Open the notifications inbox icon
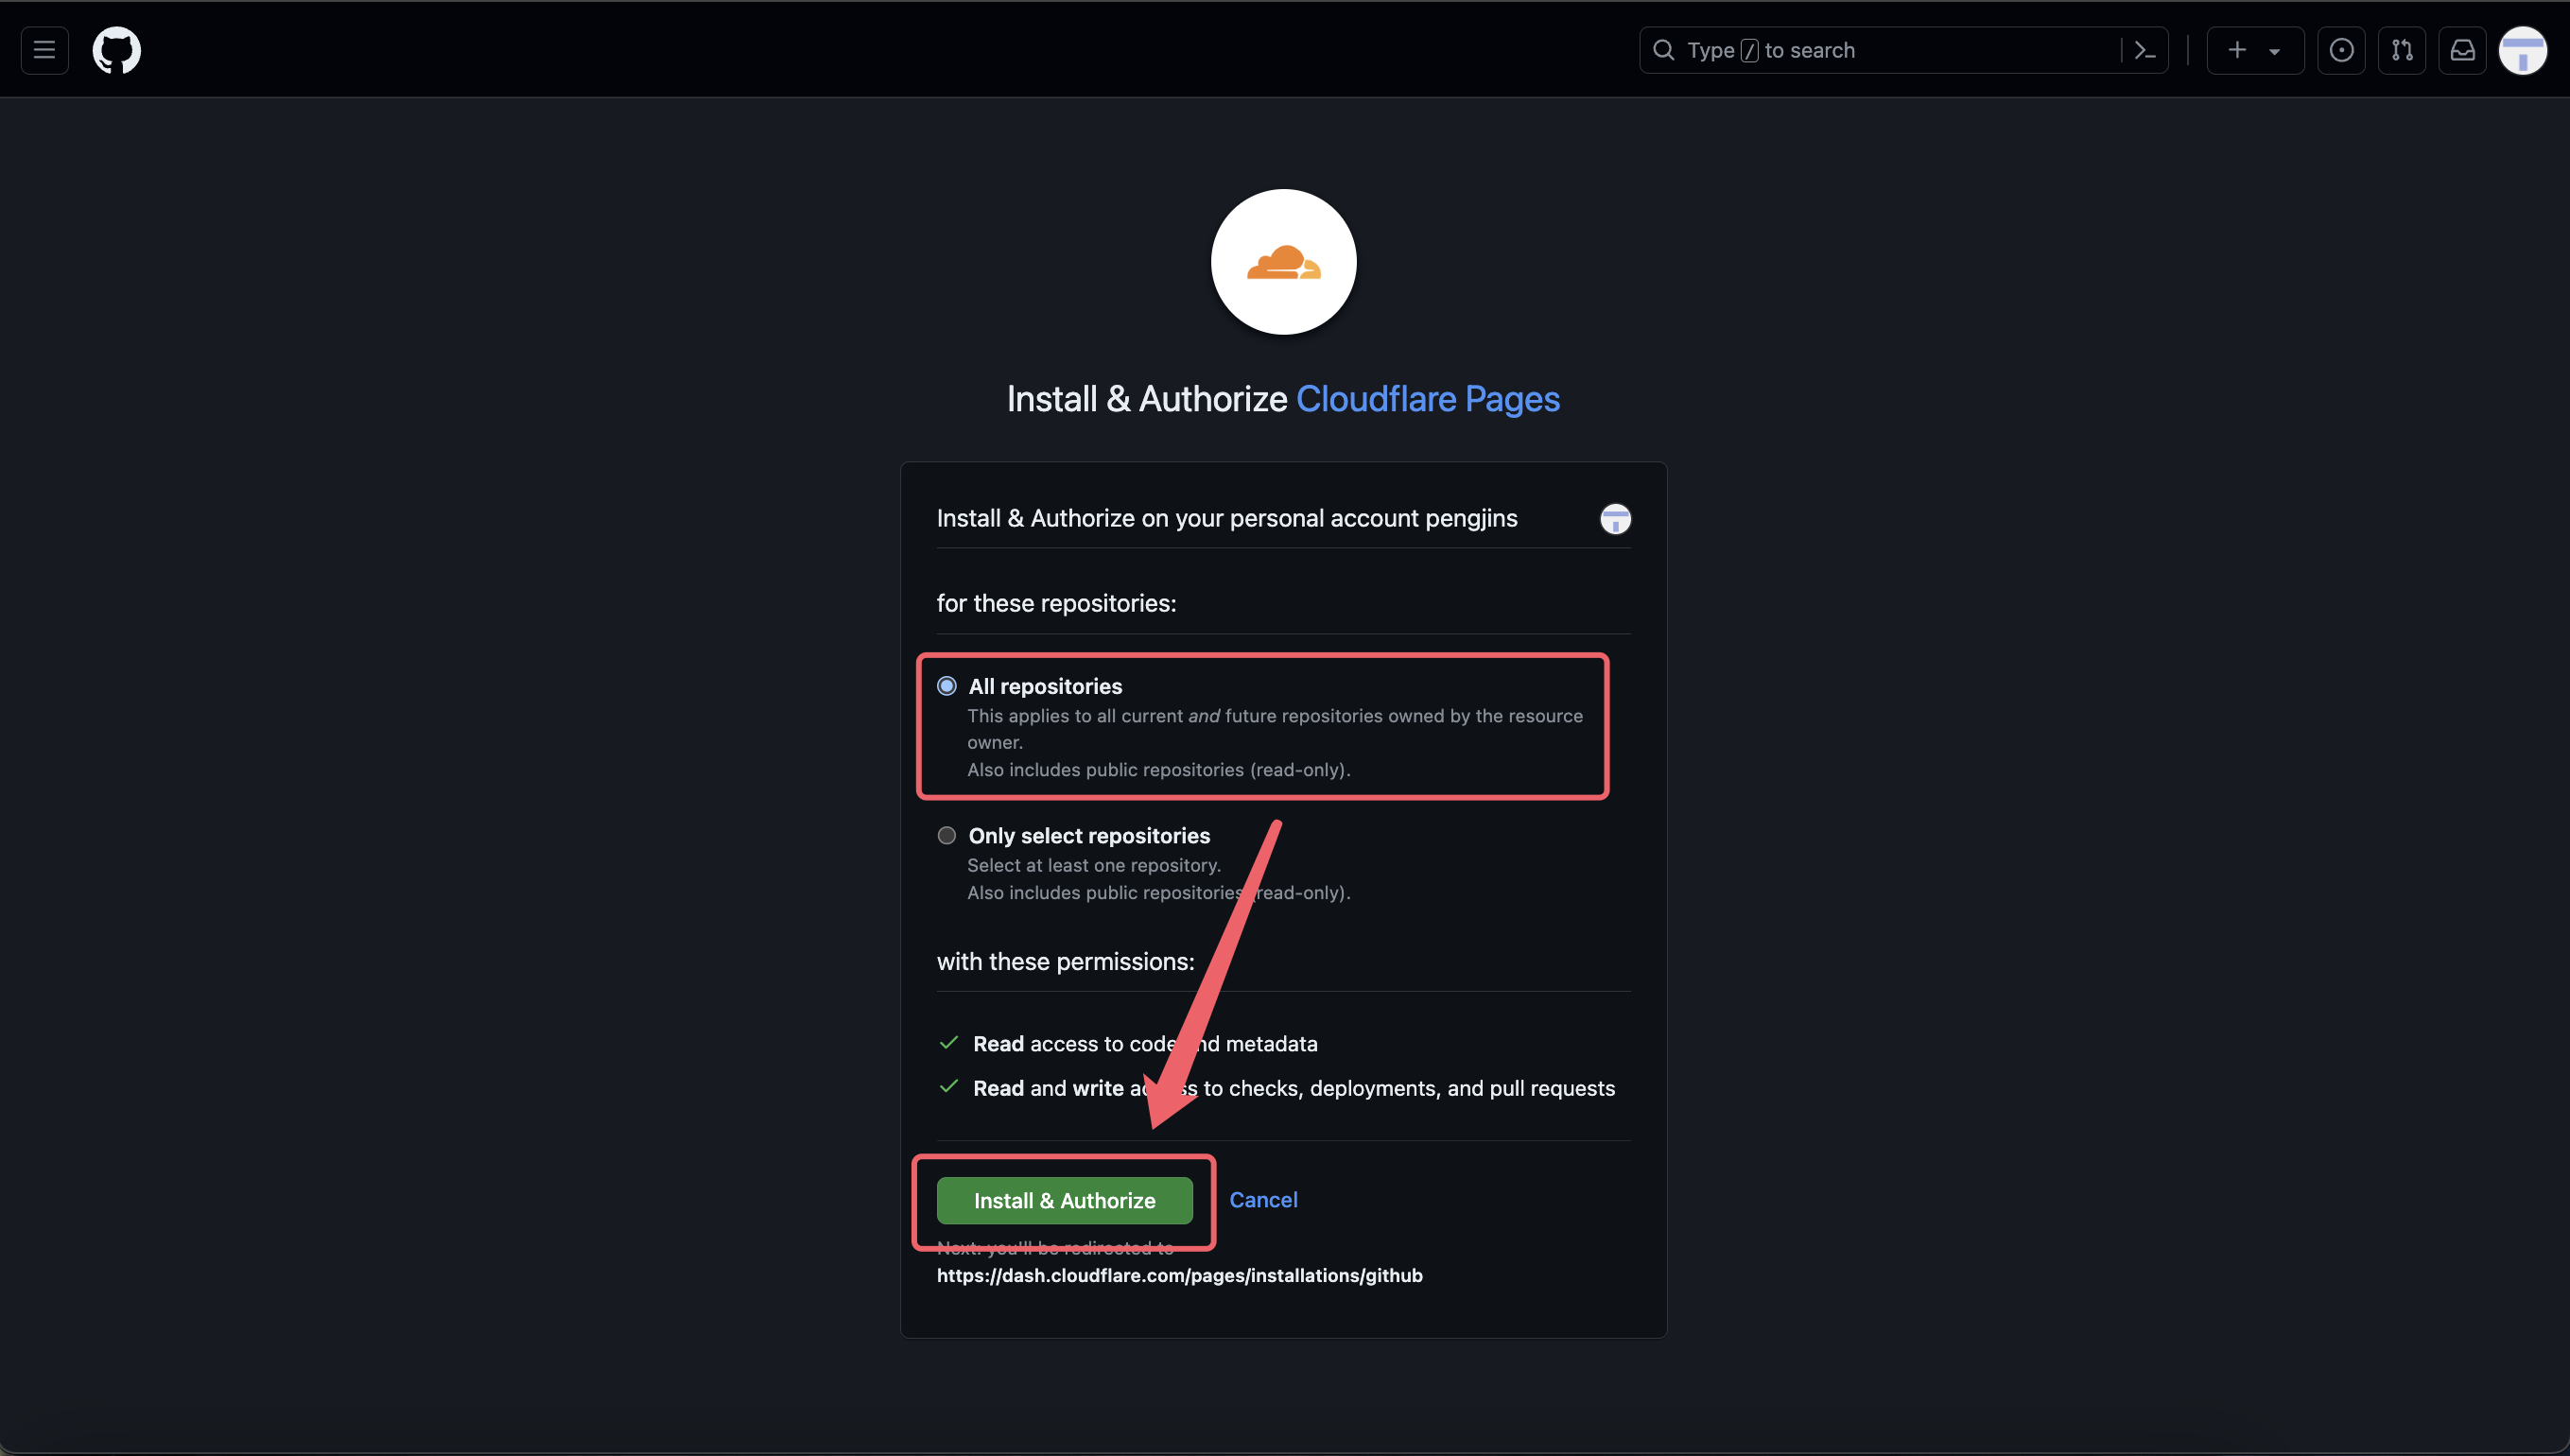 click(2462, 50)
